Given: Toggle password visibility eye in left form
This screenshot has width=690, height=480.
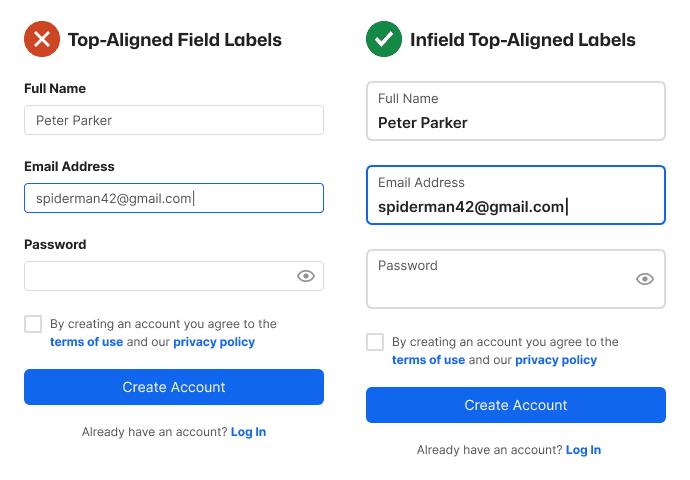Looking at the screenshot, I should (x=305, y=276).
